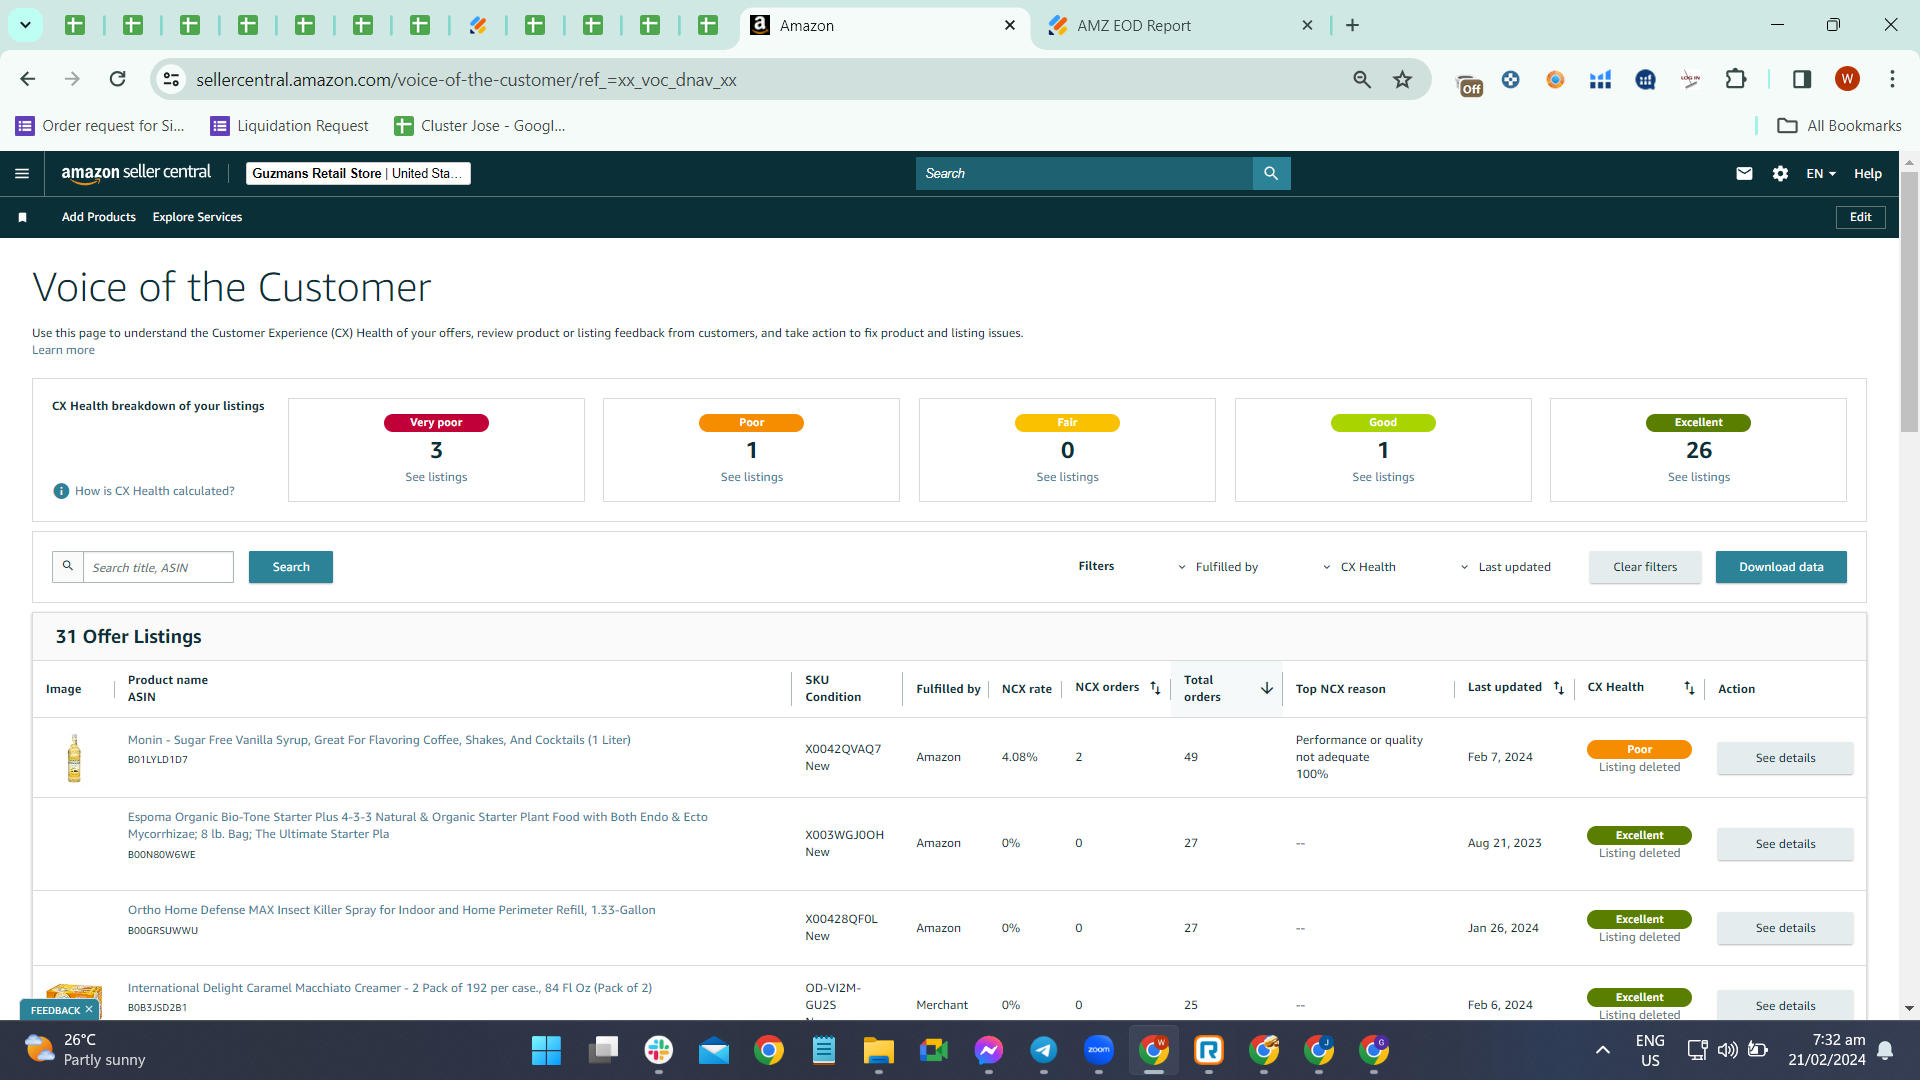
Task: Open All Bookmarks folder
Action: [x=1839, y=126]
